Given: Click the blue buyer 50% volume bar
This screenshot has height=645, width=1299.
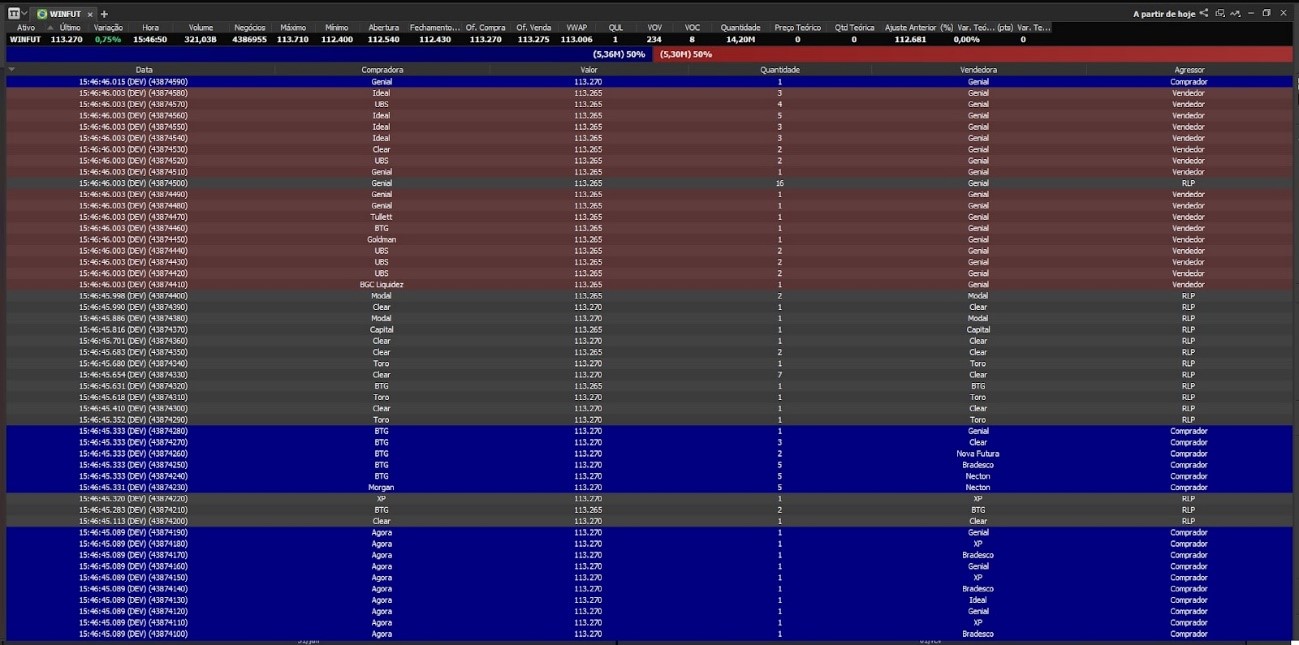Looking at the screenshot, I should pos(329,54).
